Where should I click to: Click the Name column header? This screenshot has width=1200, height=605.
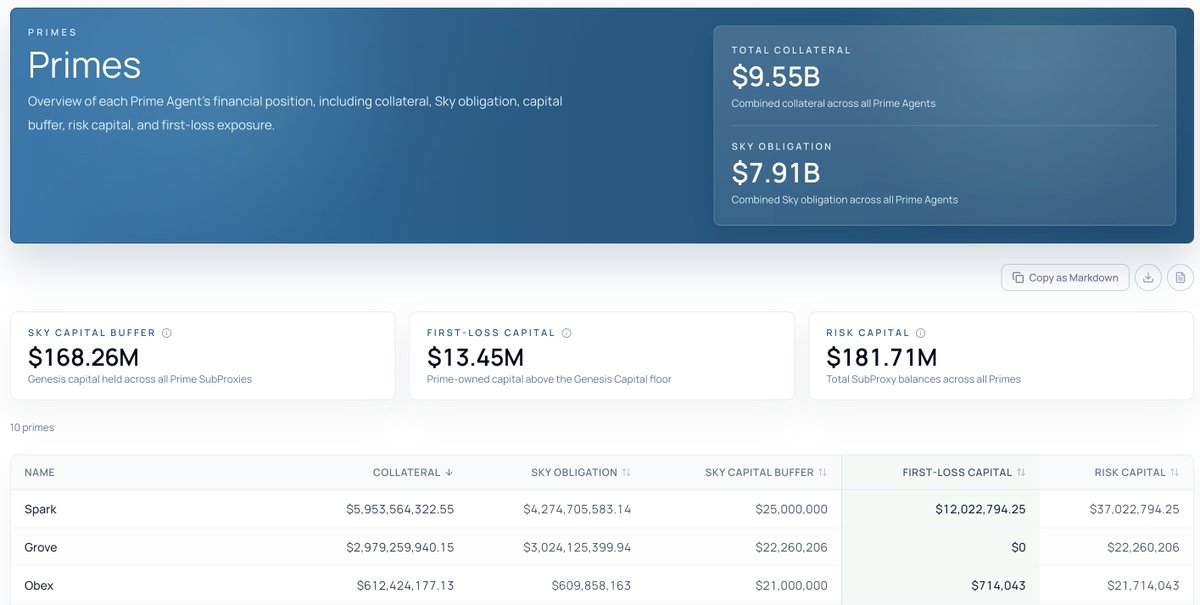(x=40, y=472)
